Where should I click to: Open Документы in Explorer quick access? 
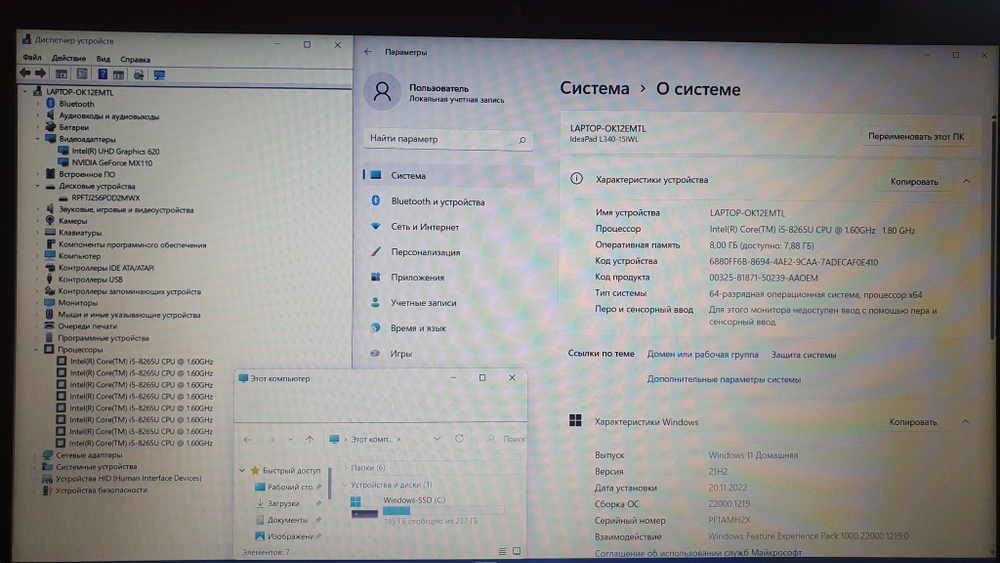(288, 520)
